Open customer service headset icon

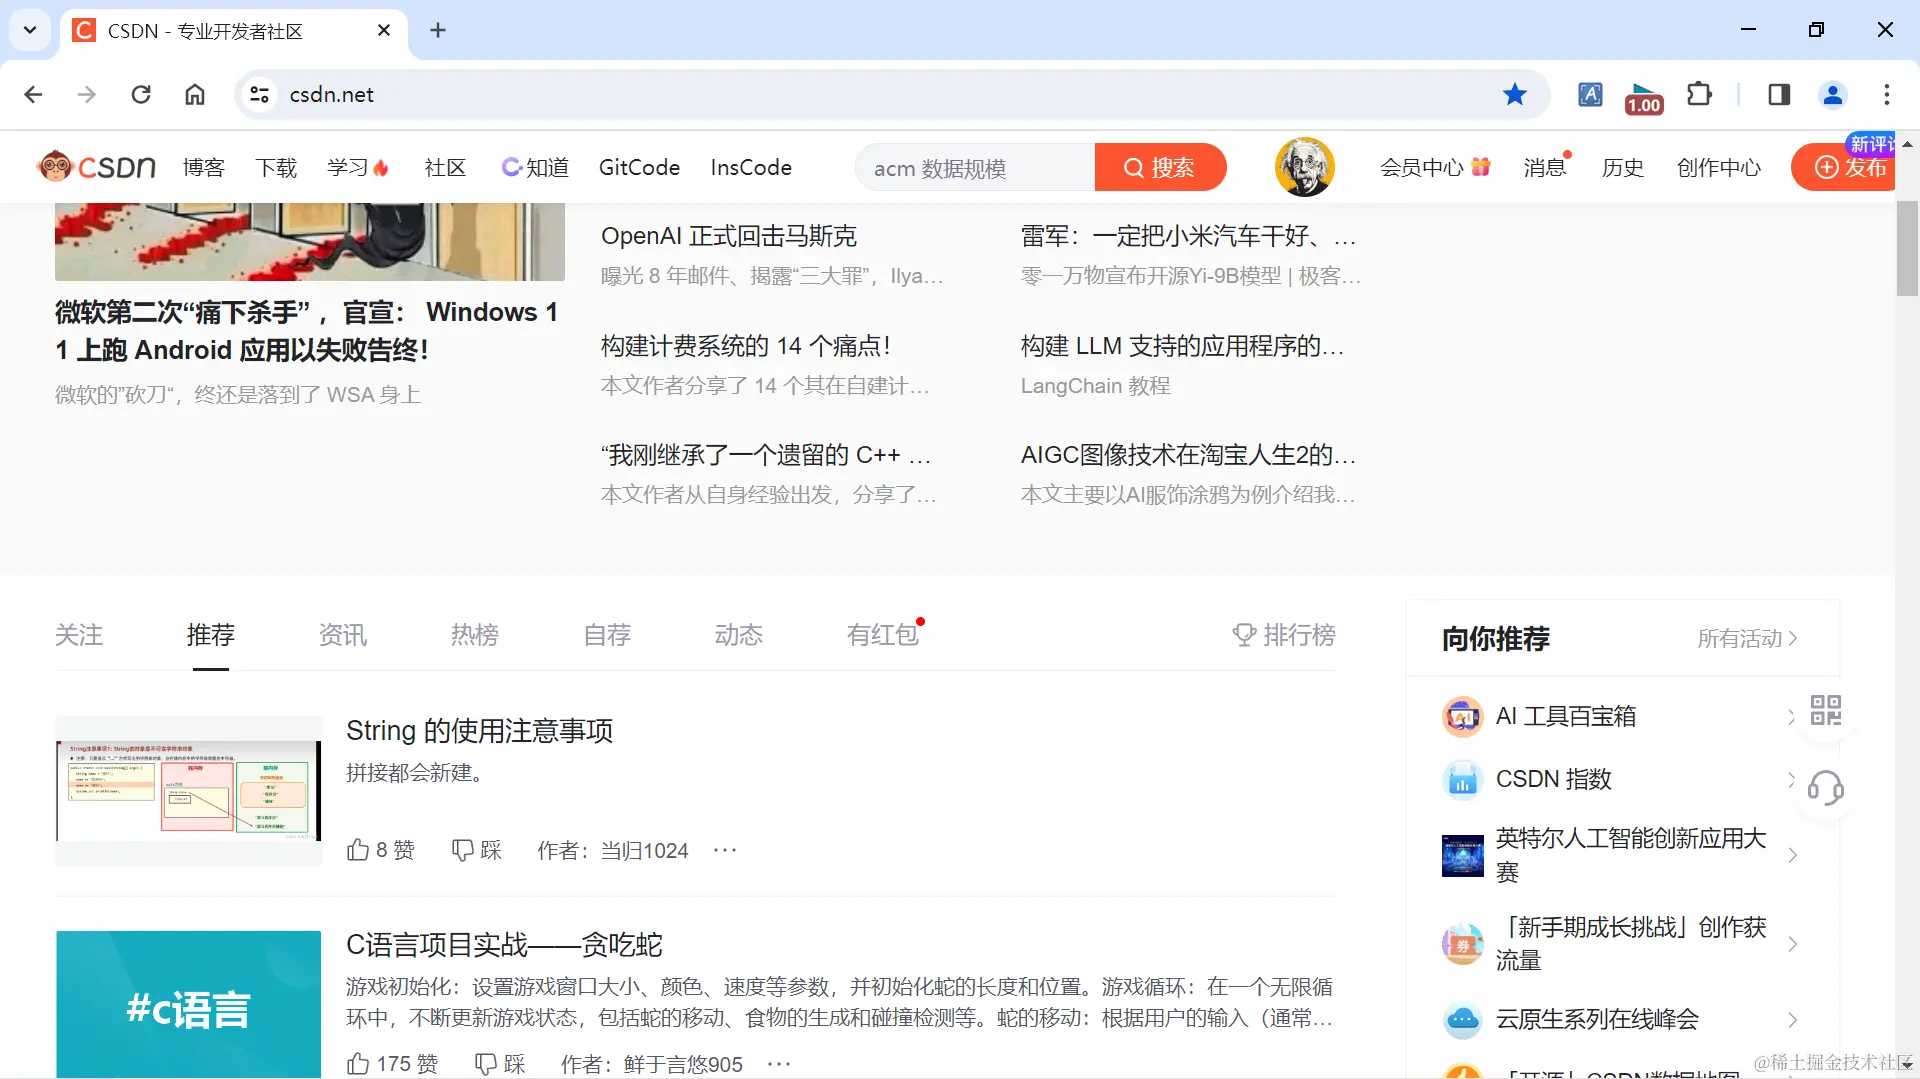[1826, 788]
